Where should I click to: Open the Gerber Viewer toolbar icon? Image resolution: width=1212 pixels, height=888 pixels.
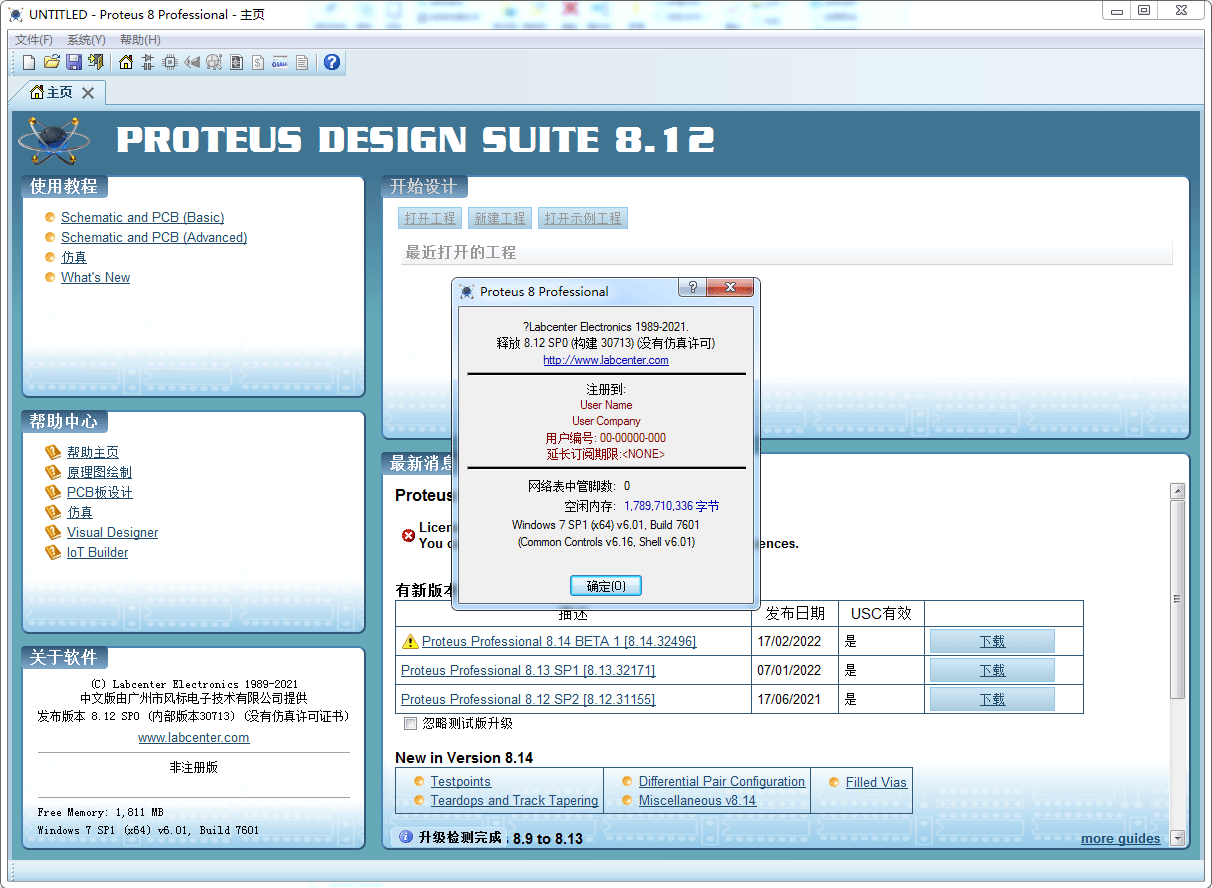pos(214,62)
